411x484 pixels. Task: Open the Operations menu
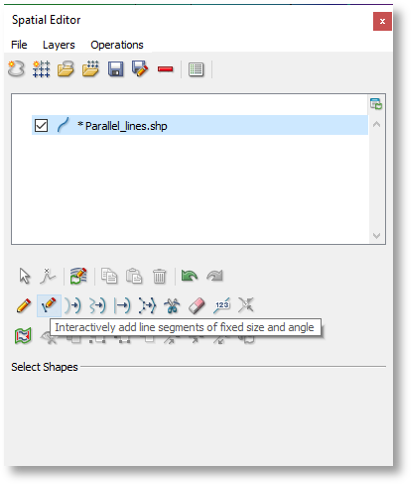click(x=117, y=45)
